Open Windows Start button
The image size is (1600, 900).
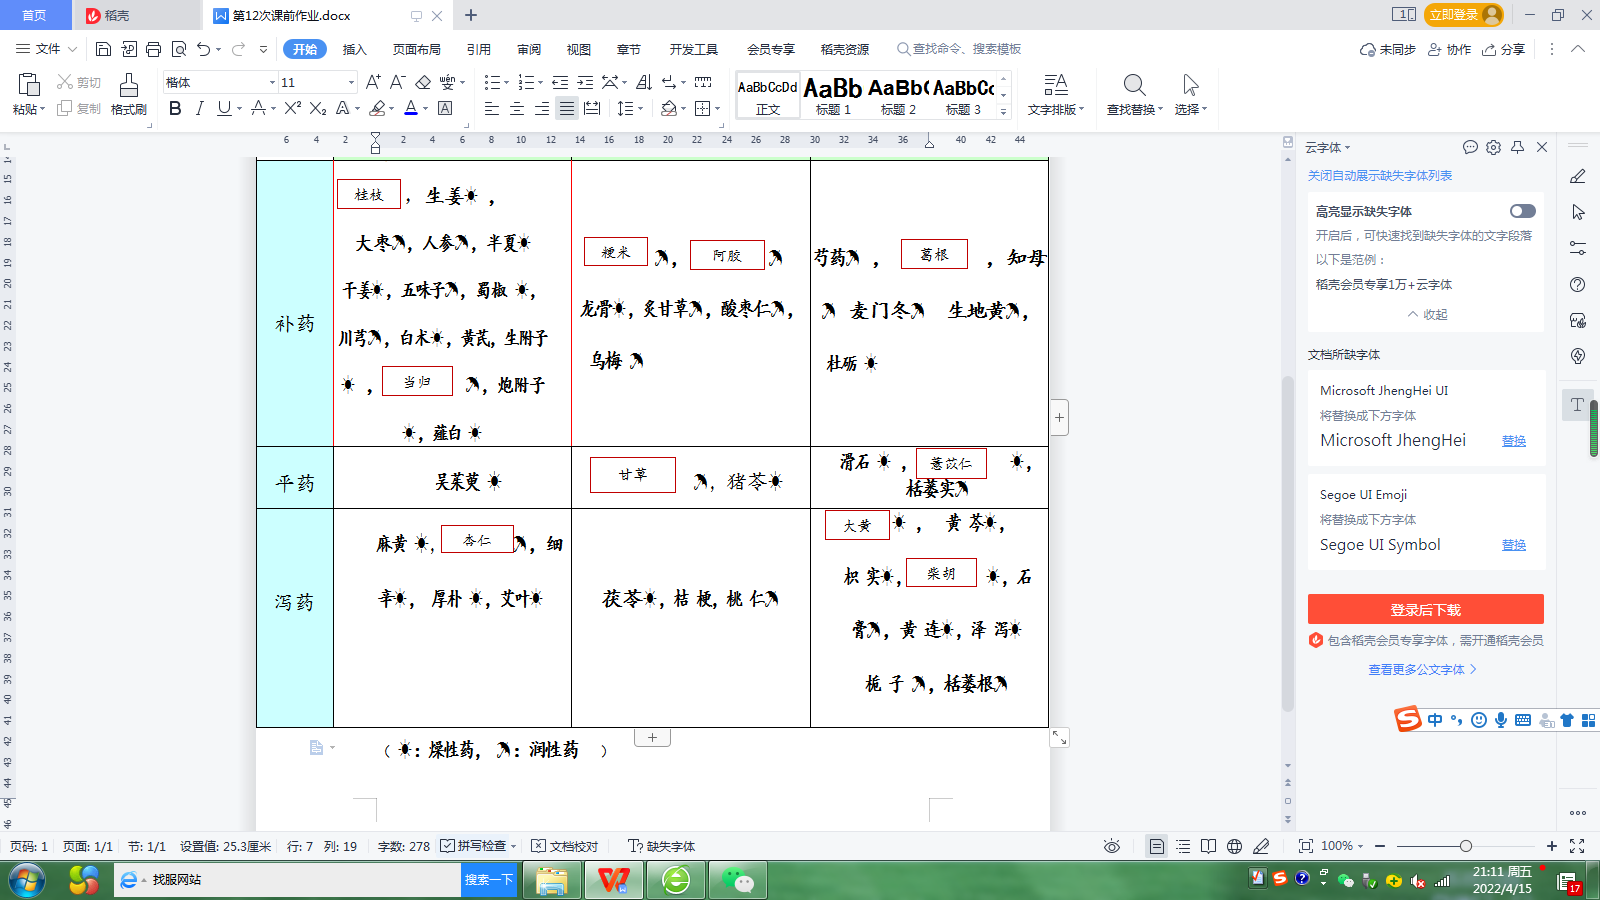click(27, 880)
